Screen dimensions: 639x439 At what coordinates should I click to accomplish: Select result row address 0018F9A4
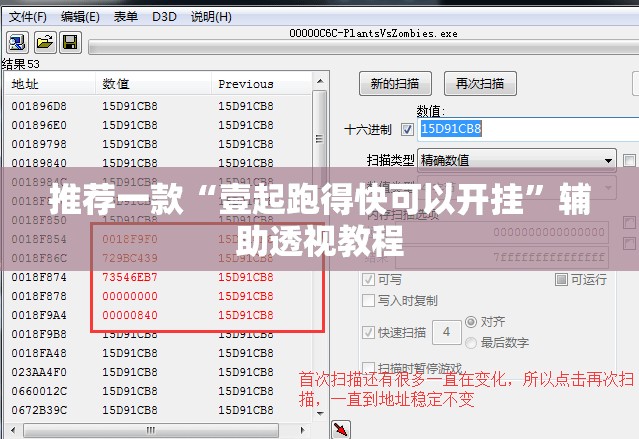point(158,315)
